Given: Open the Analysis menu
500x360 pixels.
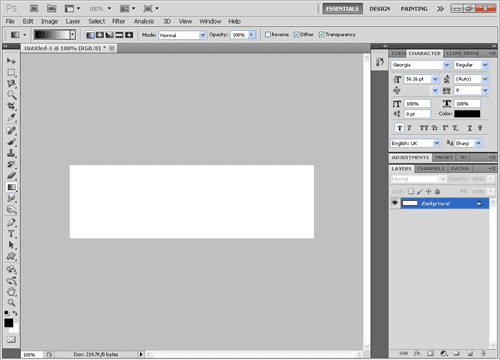Looking at the screenshot, I should 144,21.
